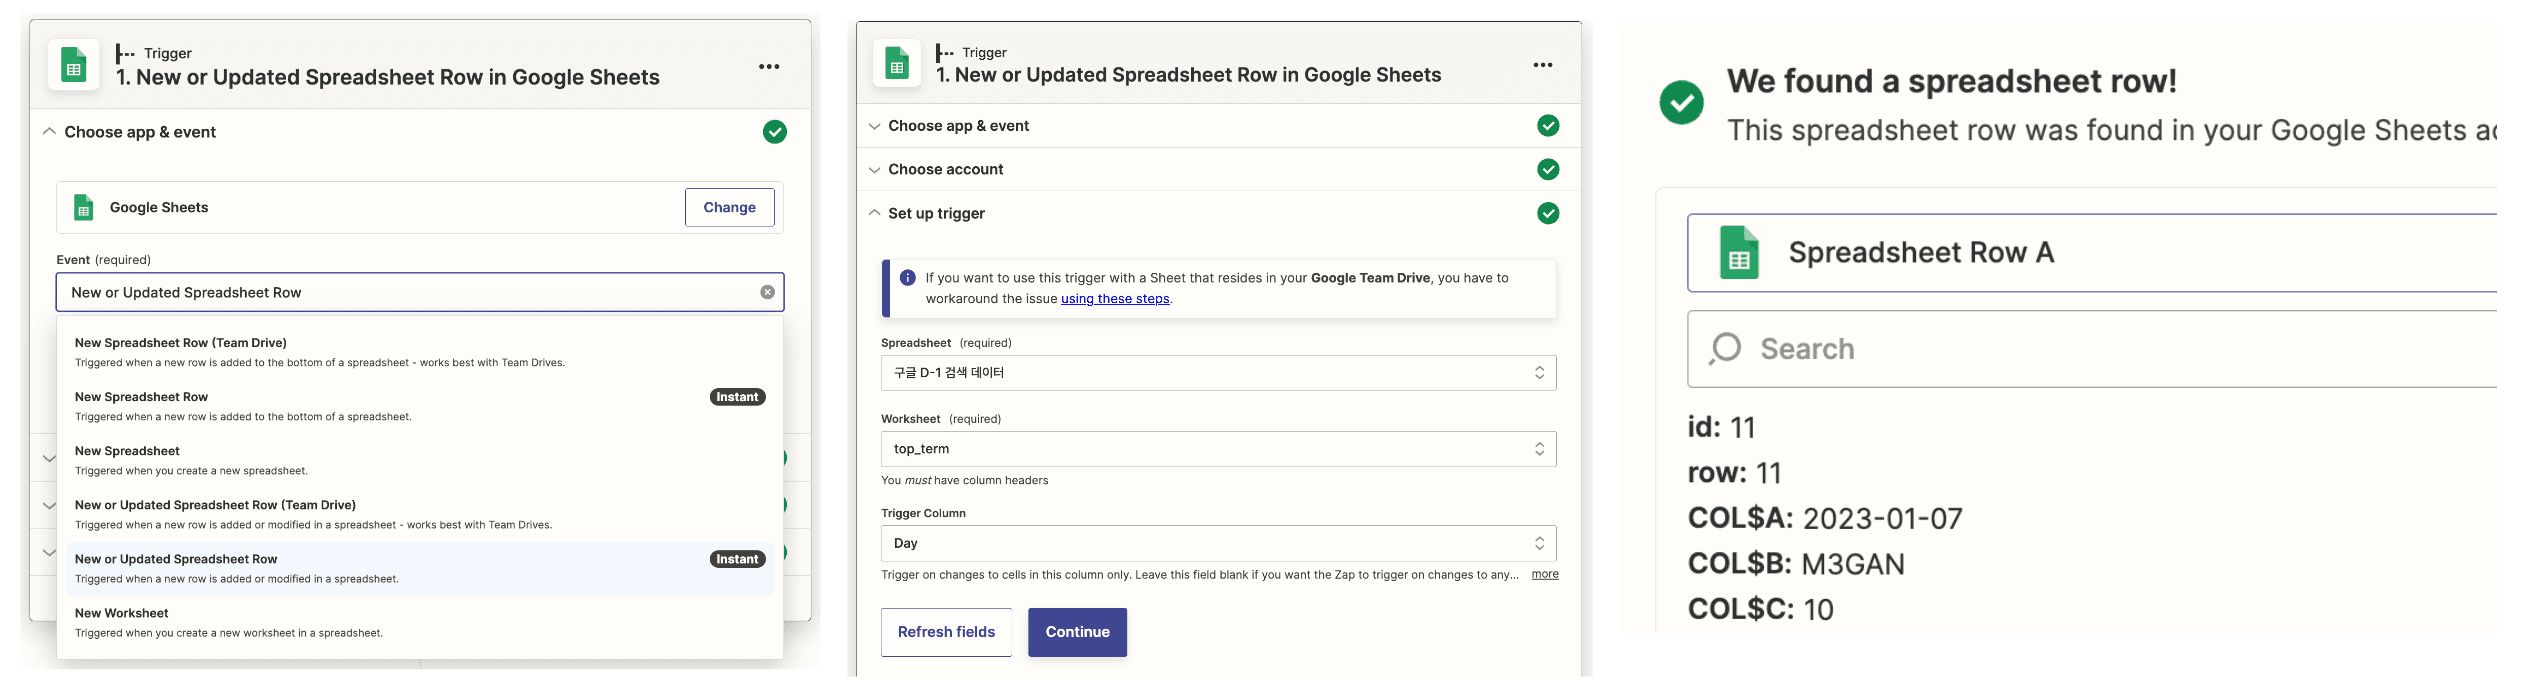Click the search magnifier icon

[1725, 349]
